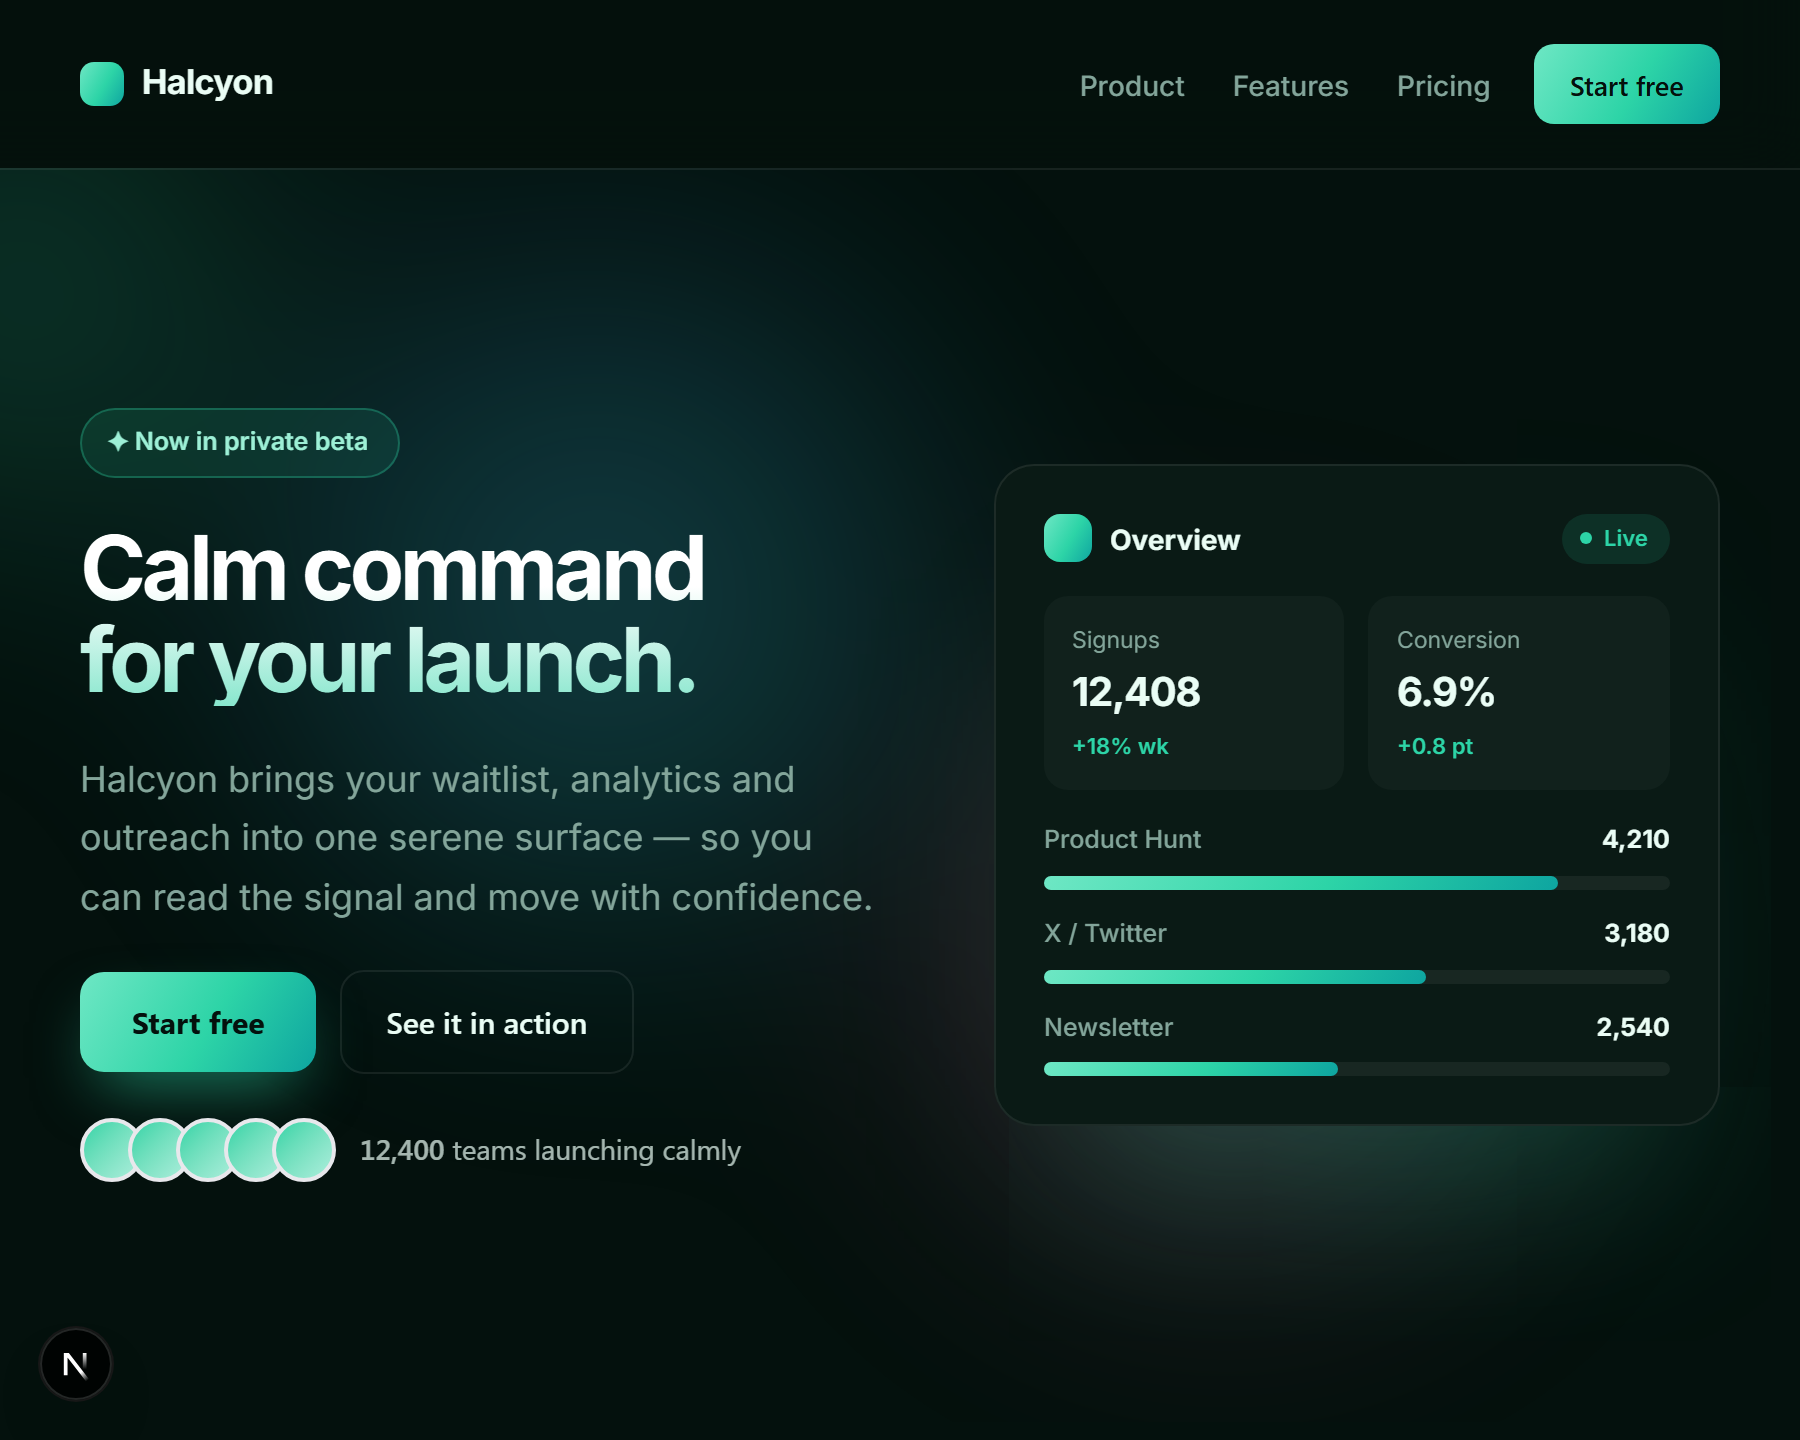Click the 6.9% conversion value
Screen dimensions: 1800x1440
coord(1445,692)
